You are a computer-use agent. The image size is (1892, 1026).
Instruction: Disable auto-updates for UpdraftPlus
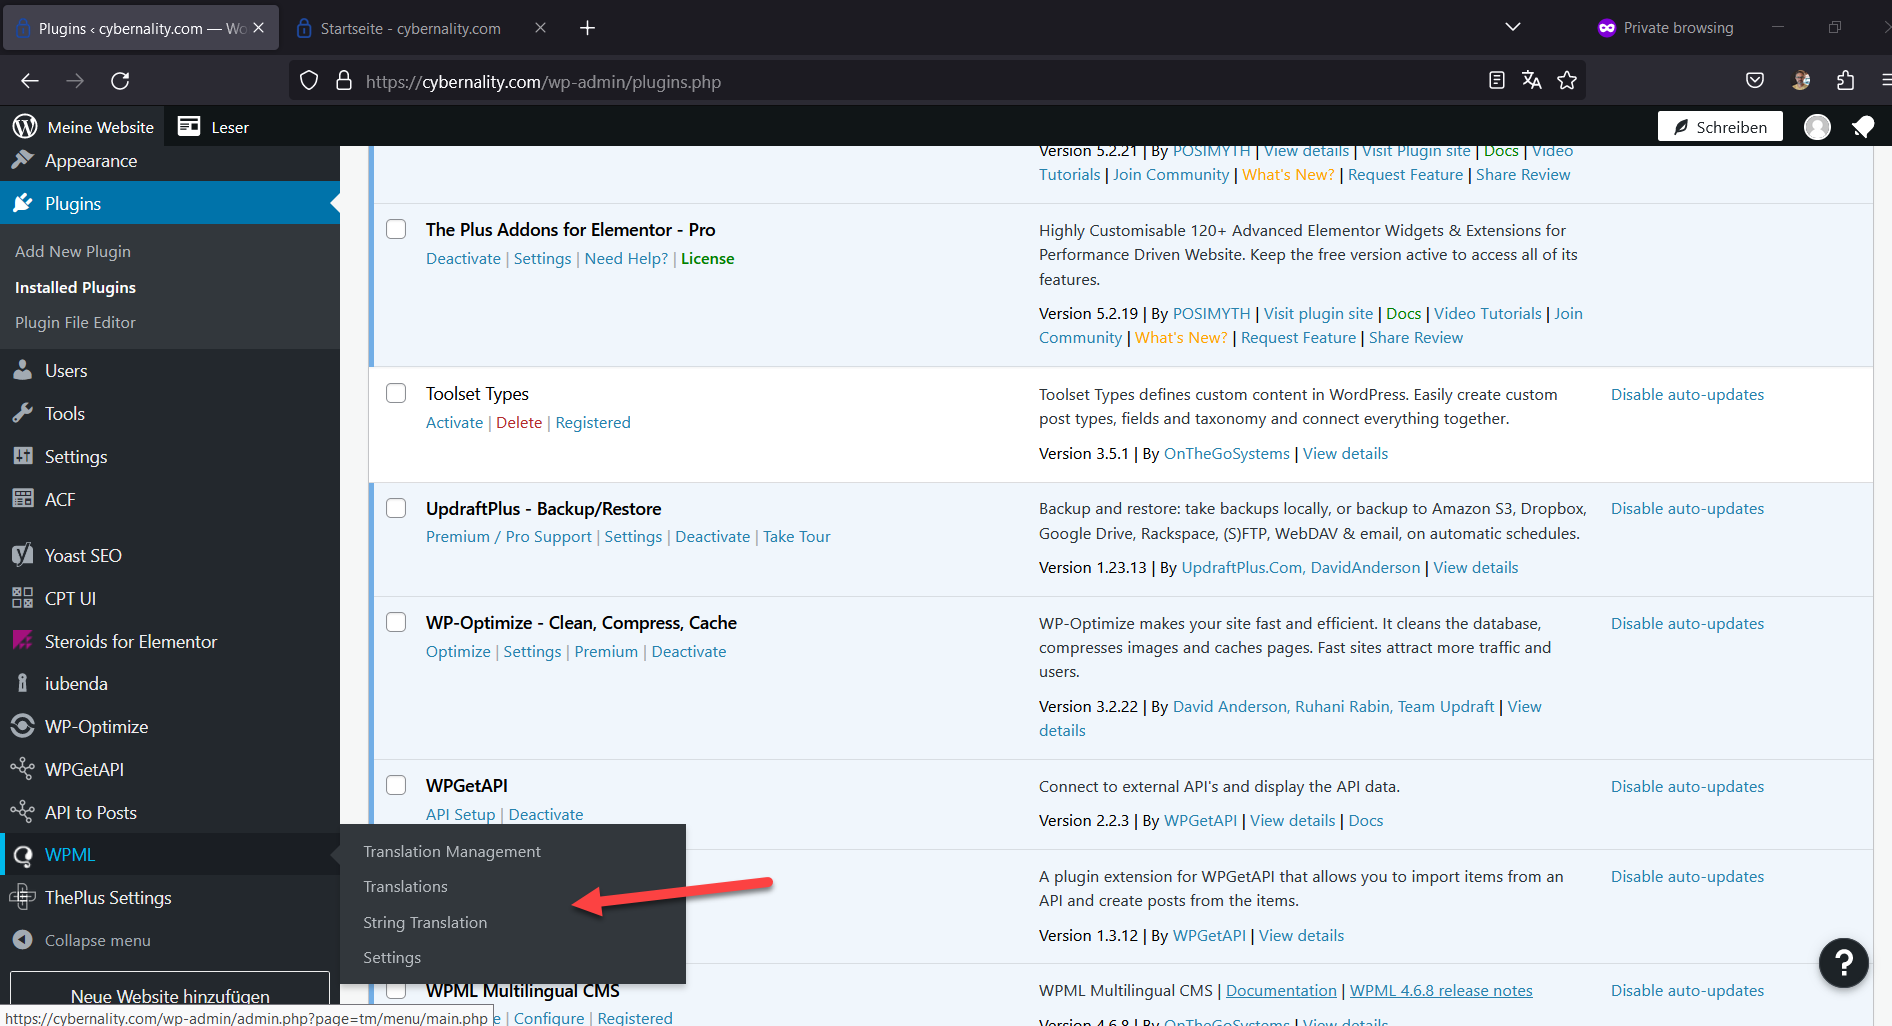[1687, 509]
